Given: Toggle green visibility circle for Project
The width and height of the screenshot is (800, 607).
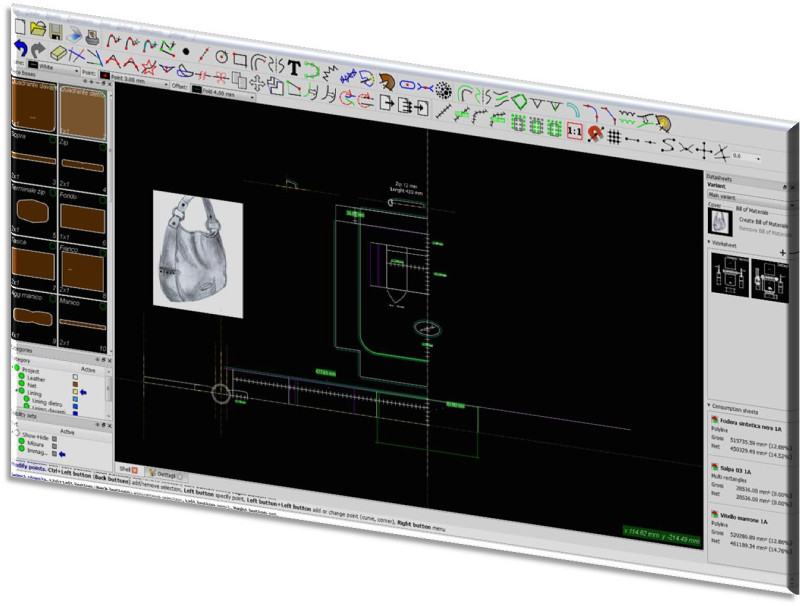Looking at the screenshot, I should coord(17,368).
